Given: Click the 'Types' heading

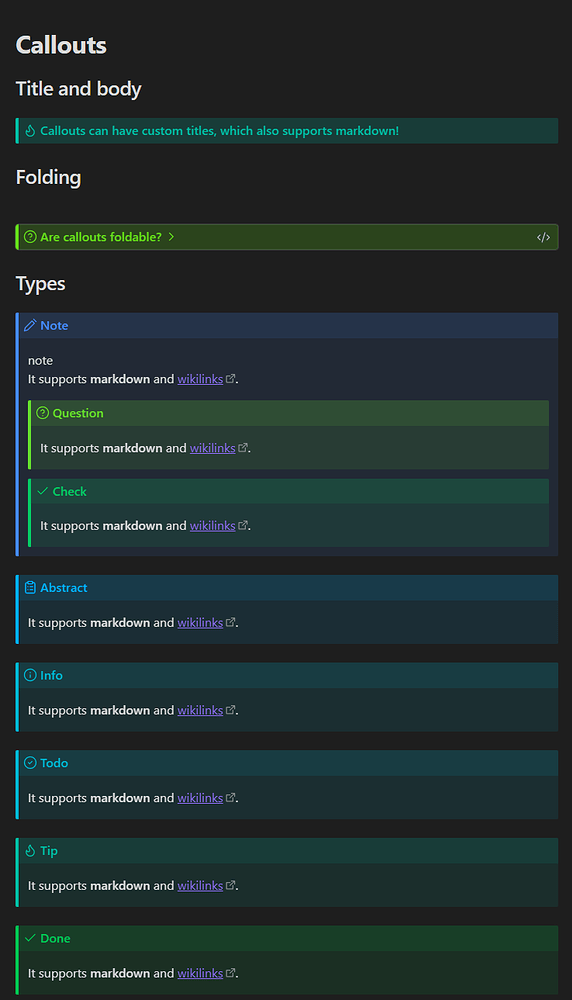Looking at the screenshot, I should (x=40, y=283).
